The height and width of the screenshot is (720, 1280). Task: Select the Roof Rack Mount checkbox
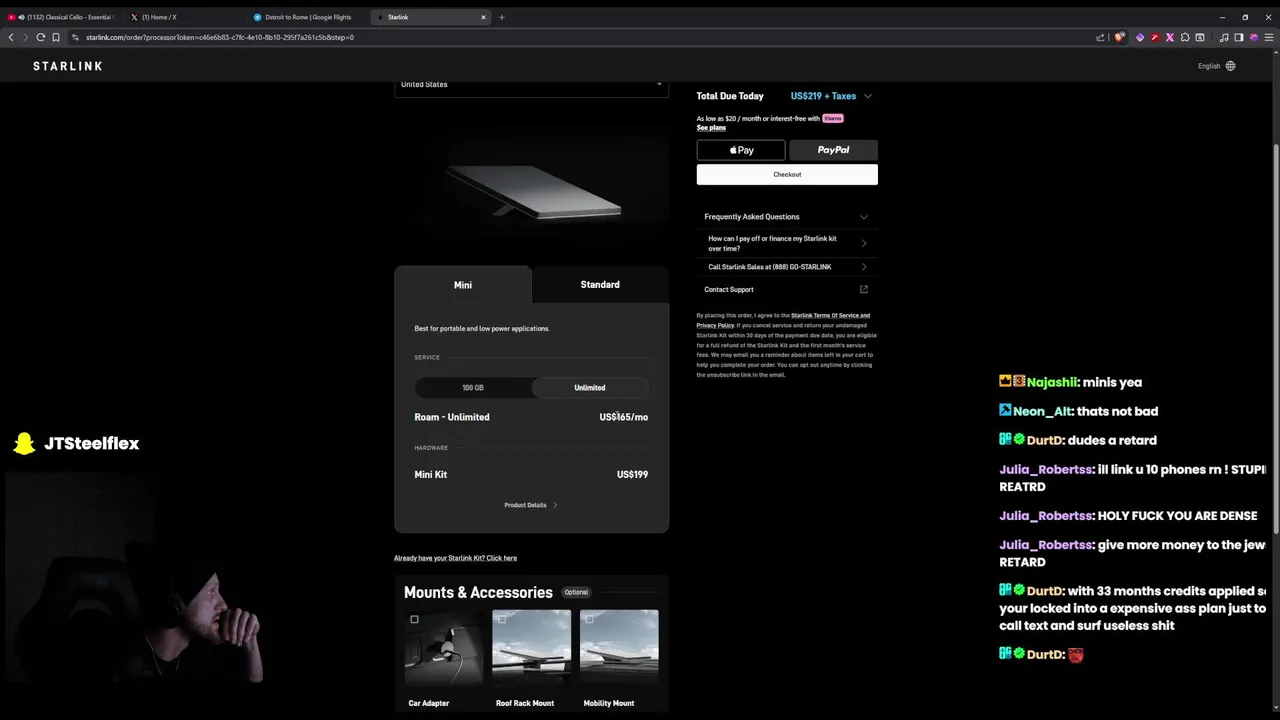click(x=502, y=619)
